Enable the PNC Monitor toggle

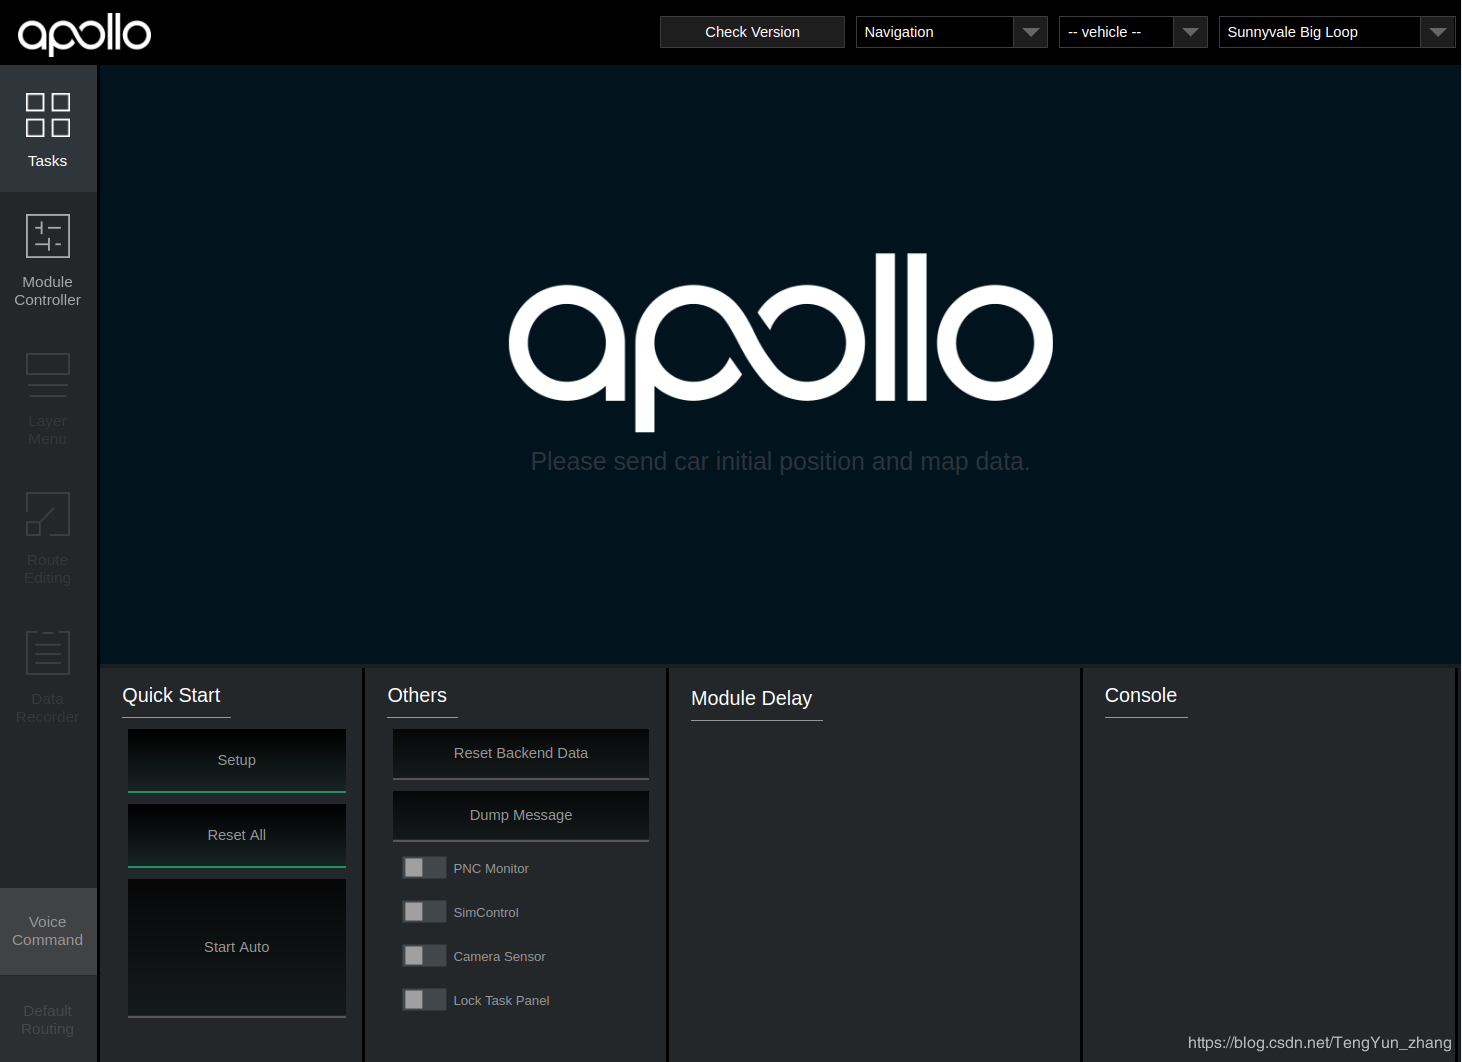pyautogui.click(x=424, y=867)
